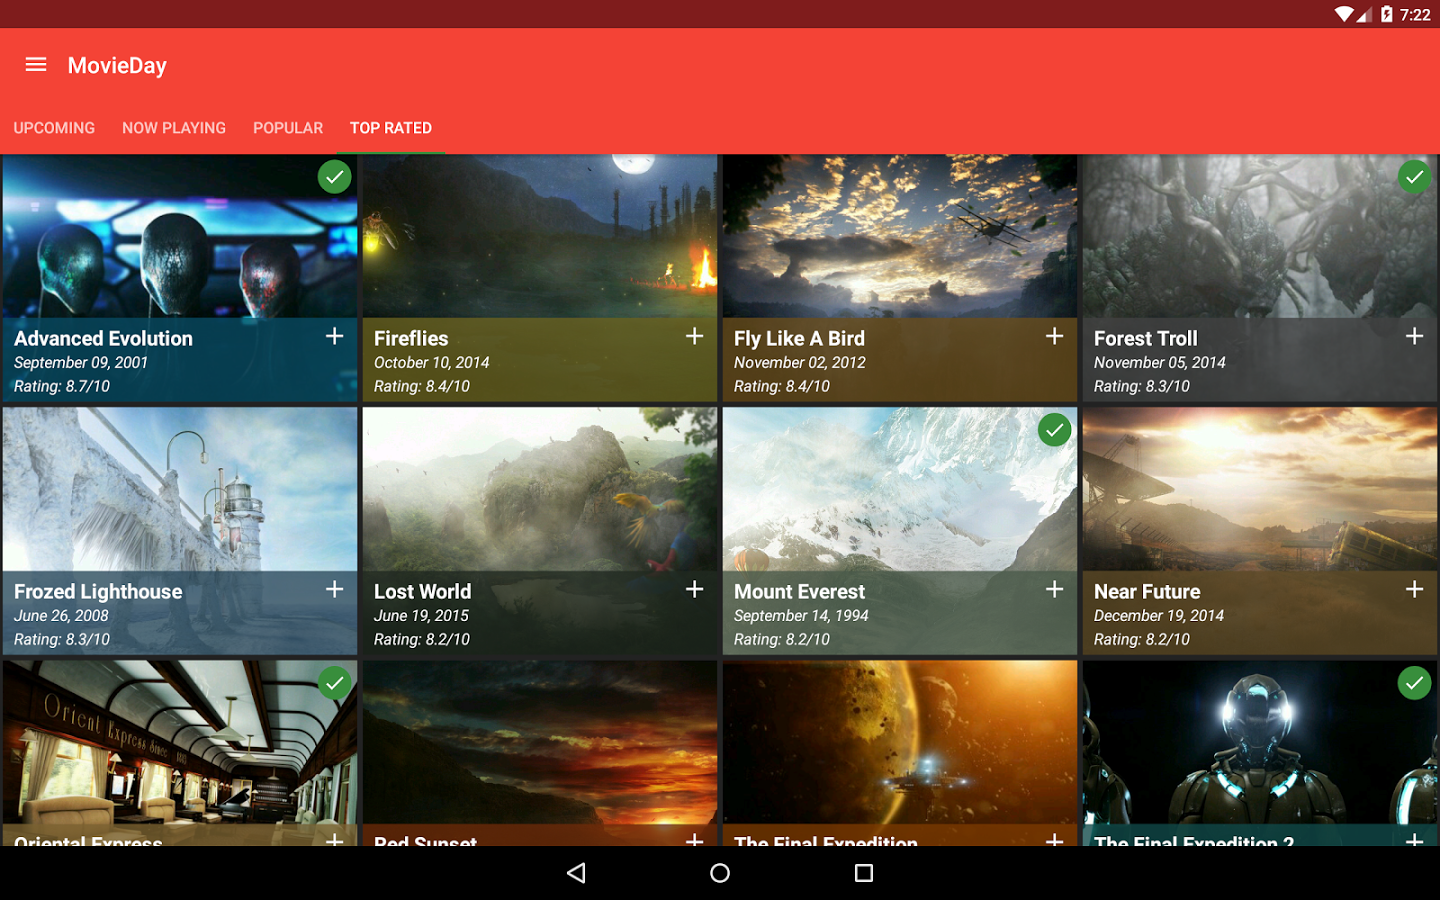Toggle the green checkmark on The Final Expedition 2

(x=1415, y=683)
